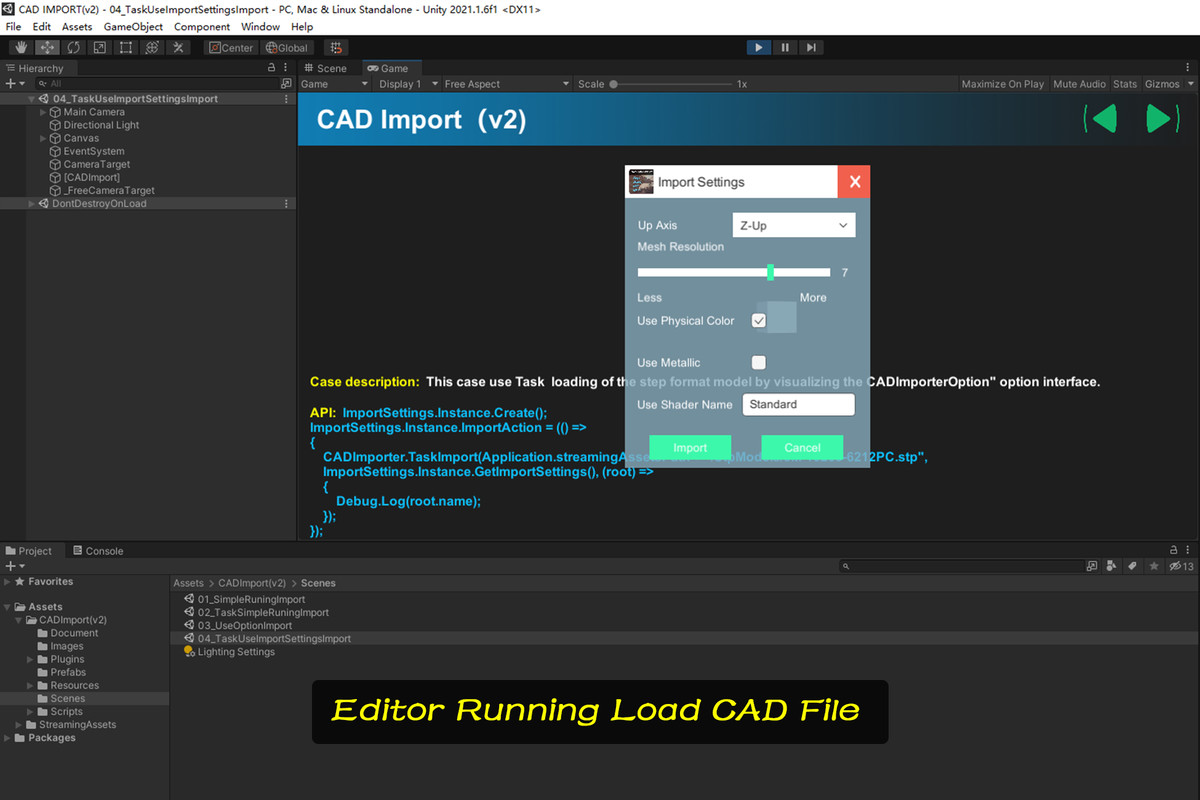This screenshot has height=800, width=1200.
Task: Uncheck Use Physical Color checkbox
Action: [x=759, y=321]
